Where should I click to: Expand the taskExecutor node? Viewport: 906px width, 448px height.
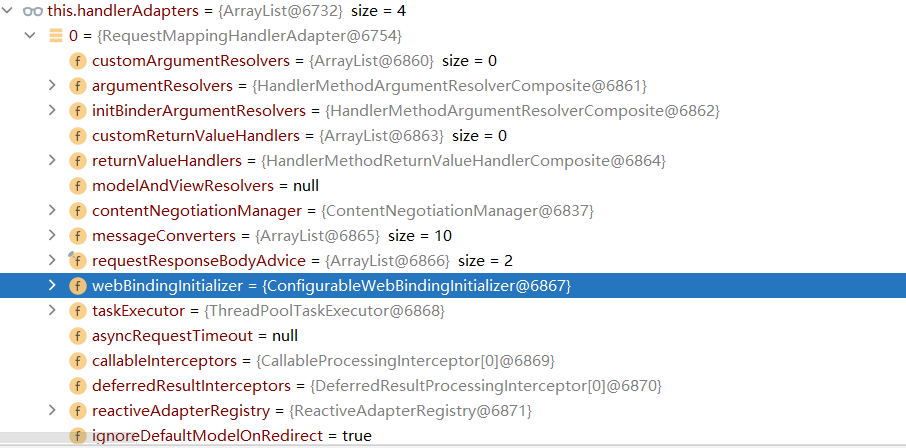coord(52,310)
